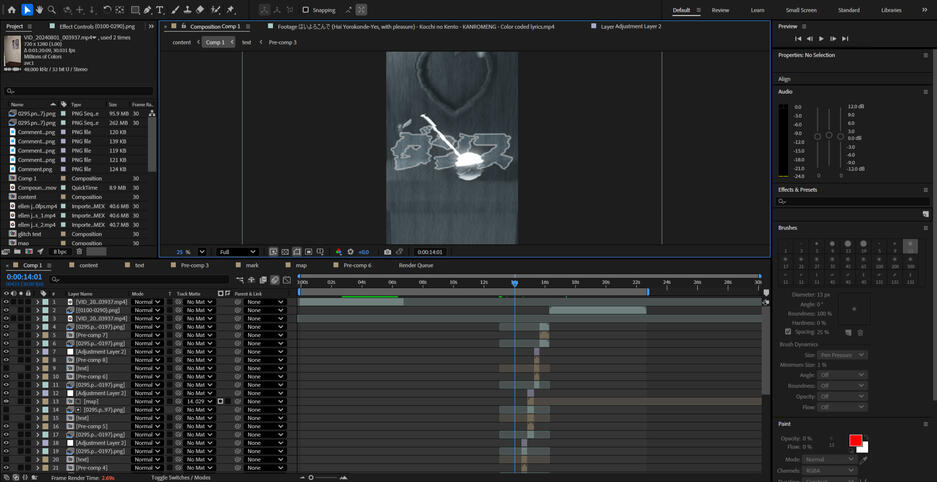Viewport: 937px width, 482px height.
Task: Expand layer 5 Pre-comp 7 properties
Action: tap(38, 335)
